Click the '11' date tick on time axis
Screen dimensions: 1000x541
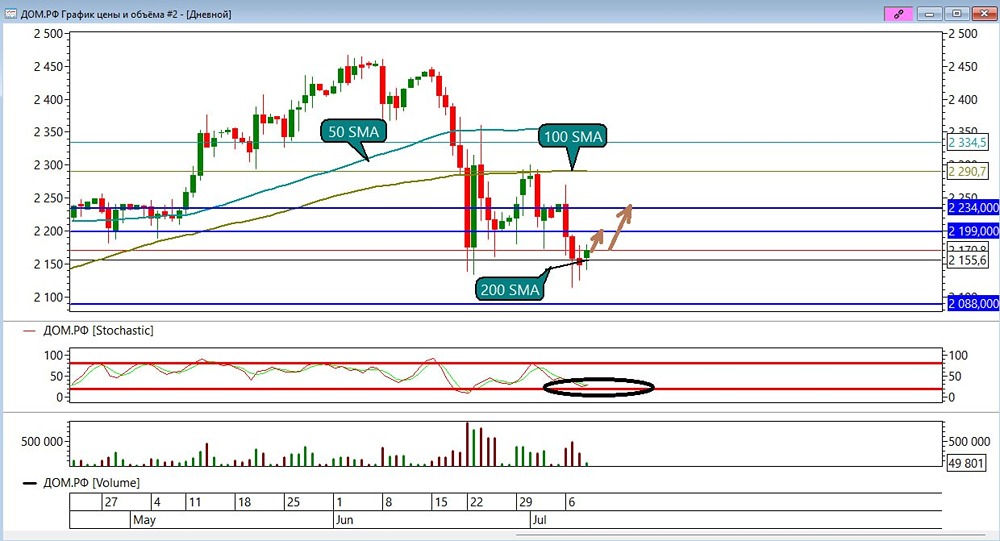click(195, 502)
